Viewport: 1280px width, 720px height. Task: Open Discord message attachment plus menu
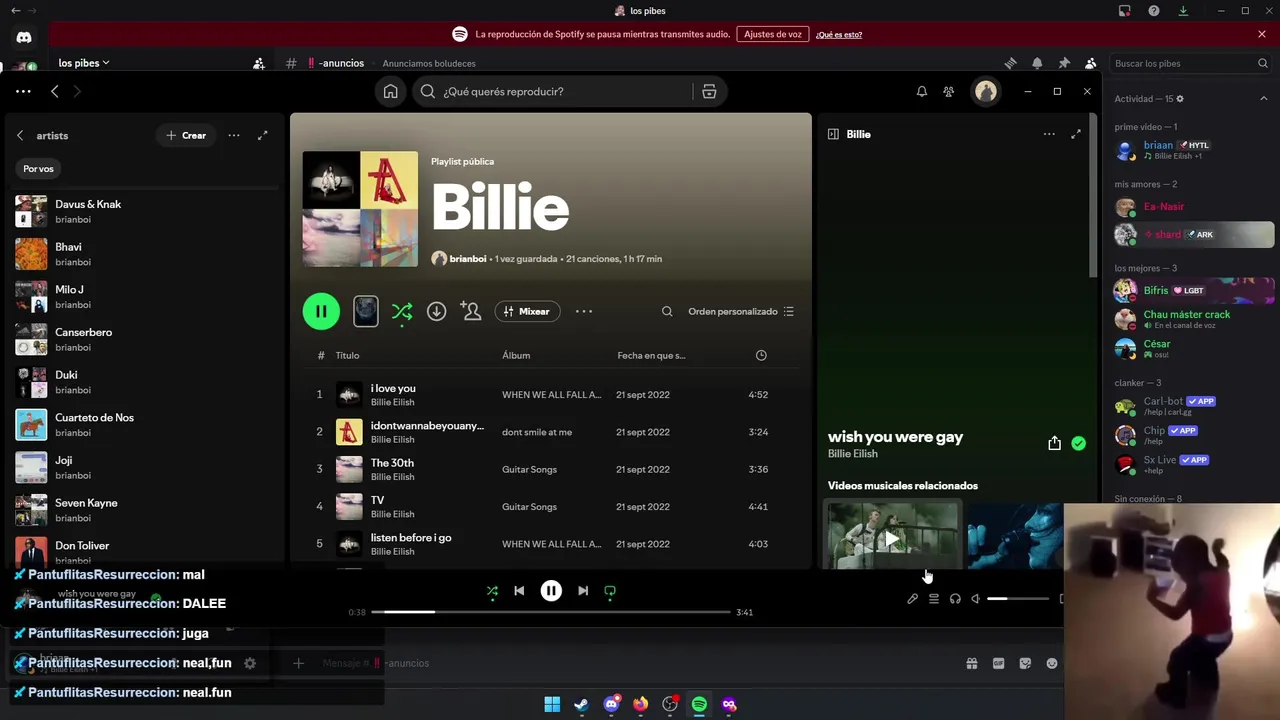point(298,663)
